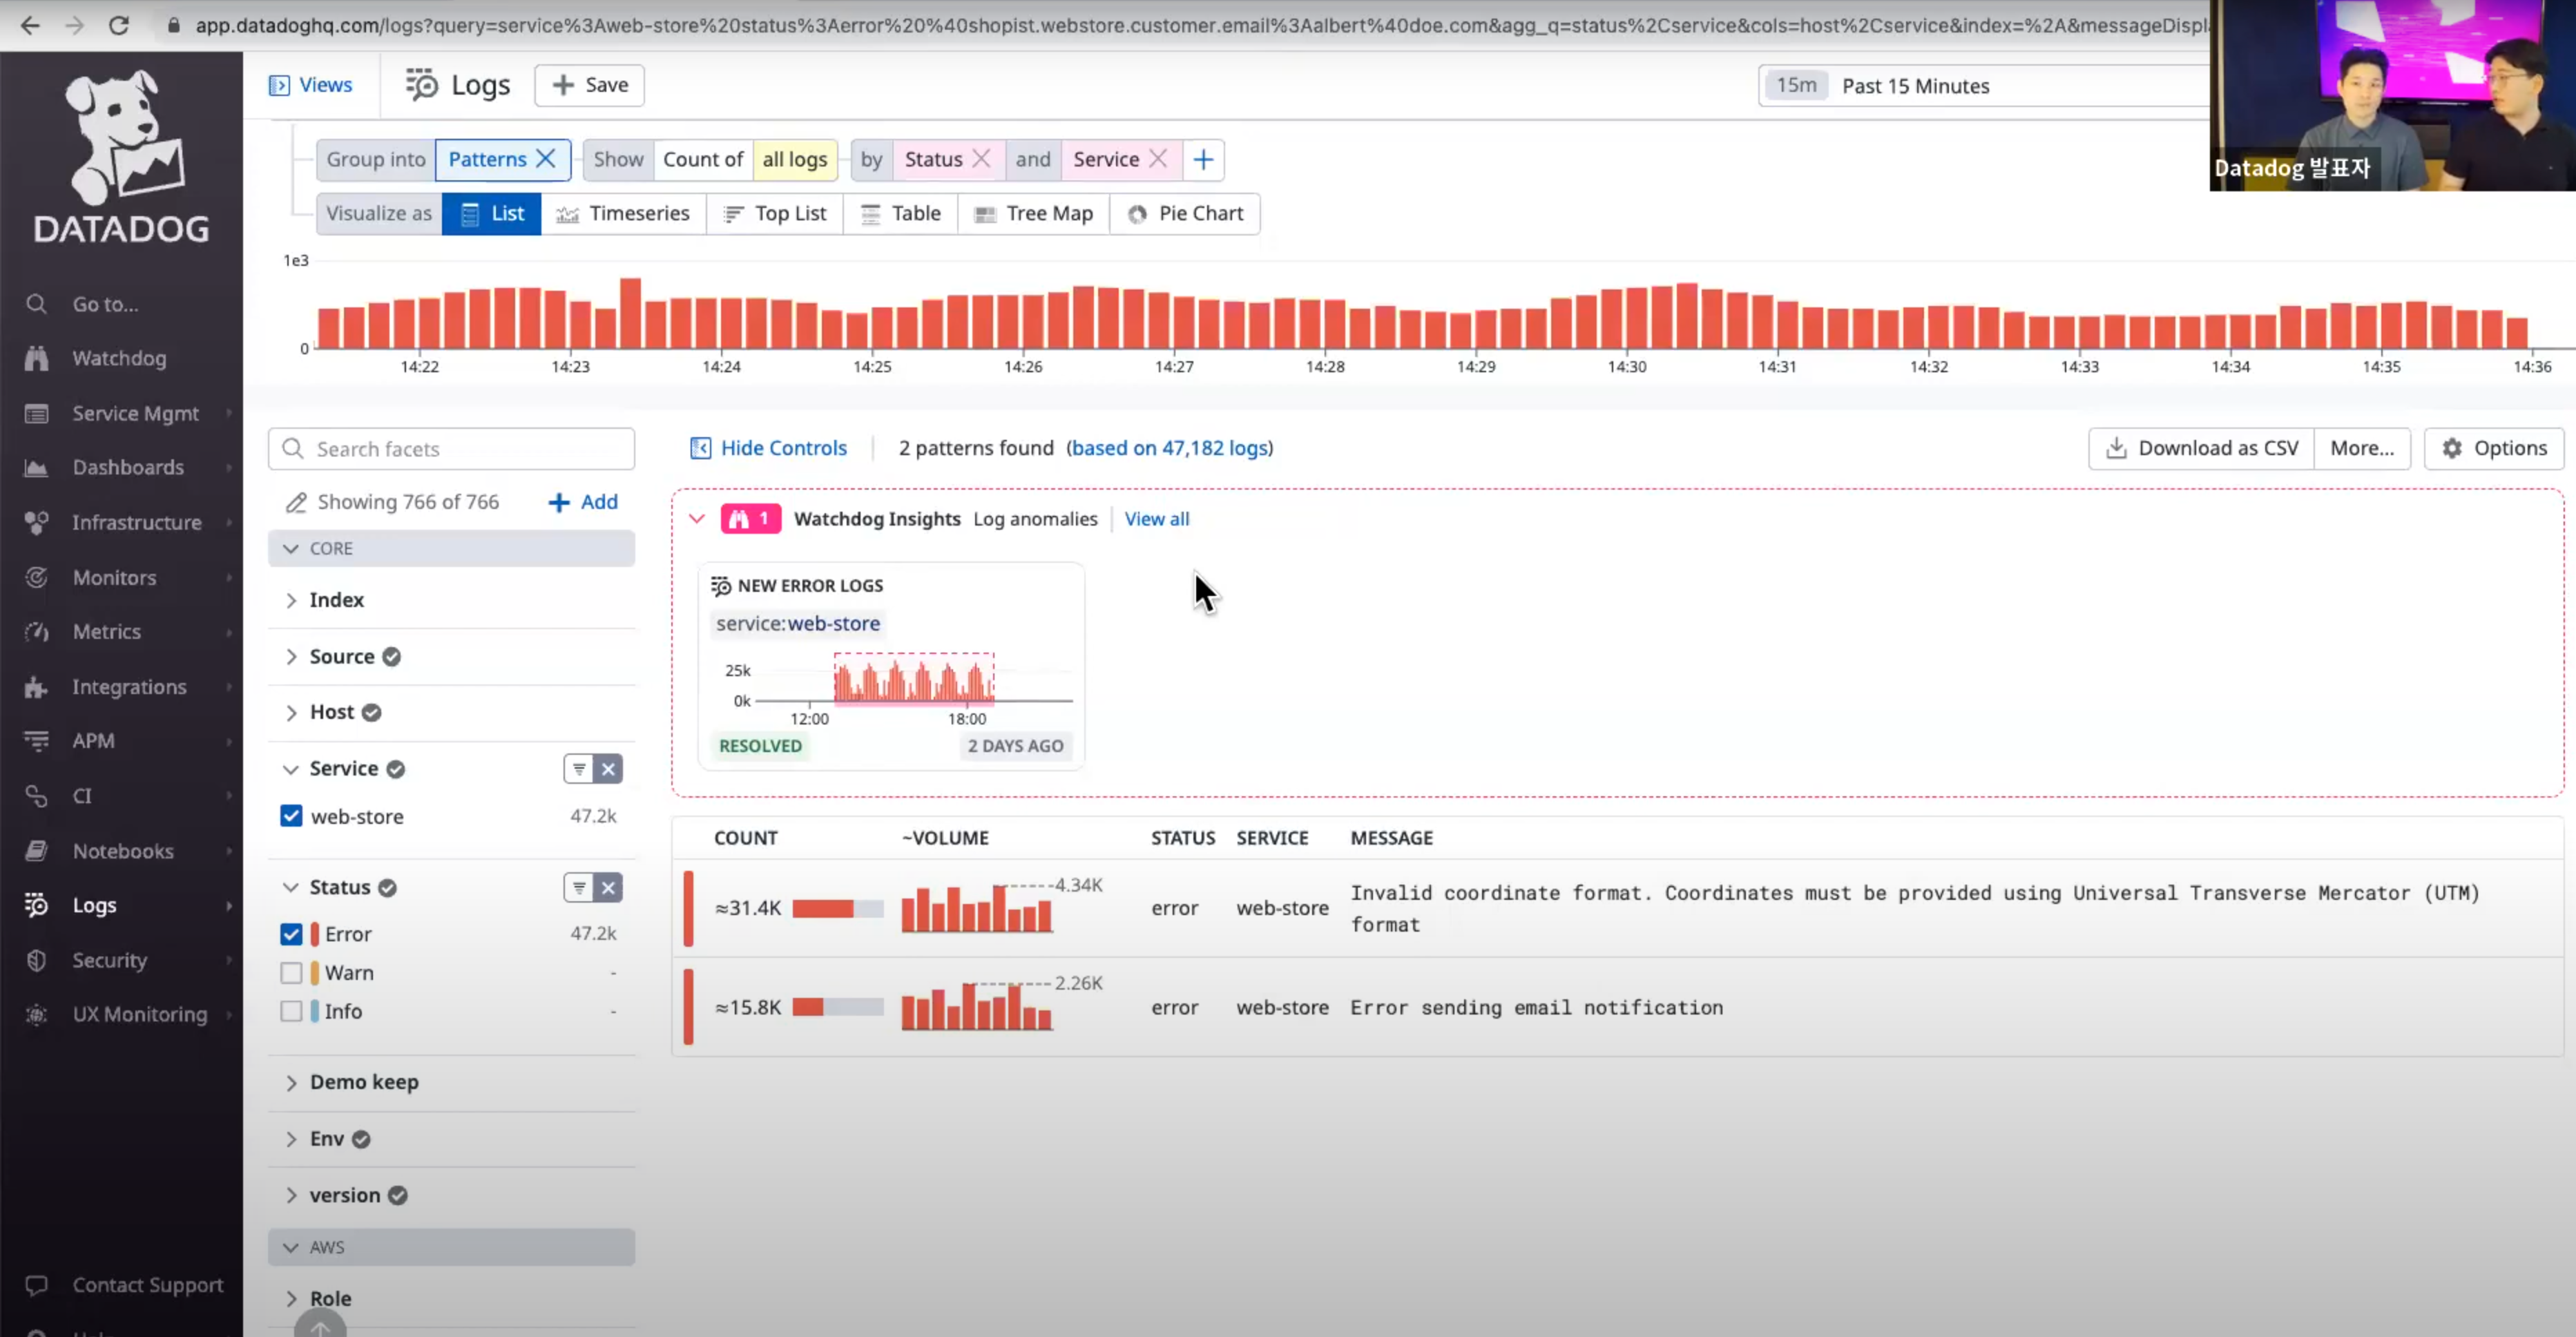Switch visualization to List

click(492, 213)
